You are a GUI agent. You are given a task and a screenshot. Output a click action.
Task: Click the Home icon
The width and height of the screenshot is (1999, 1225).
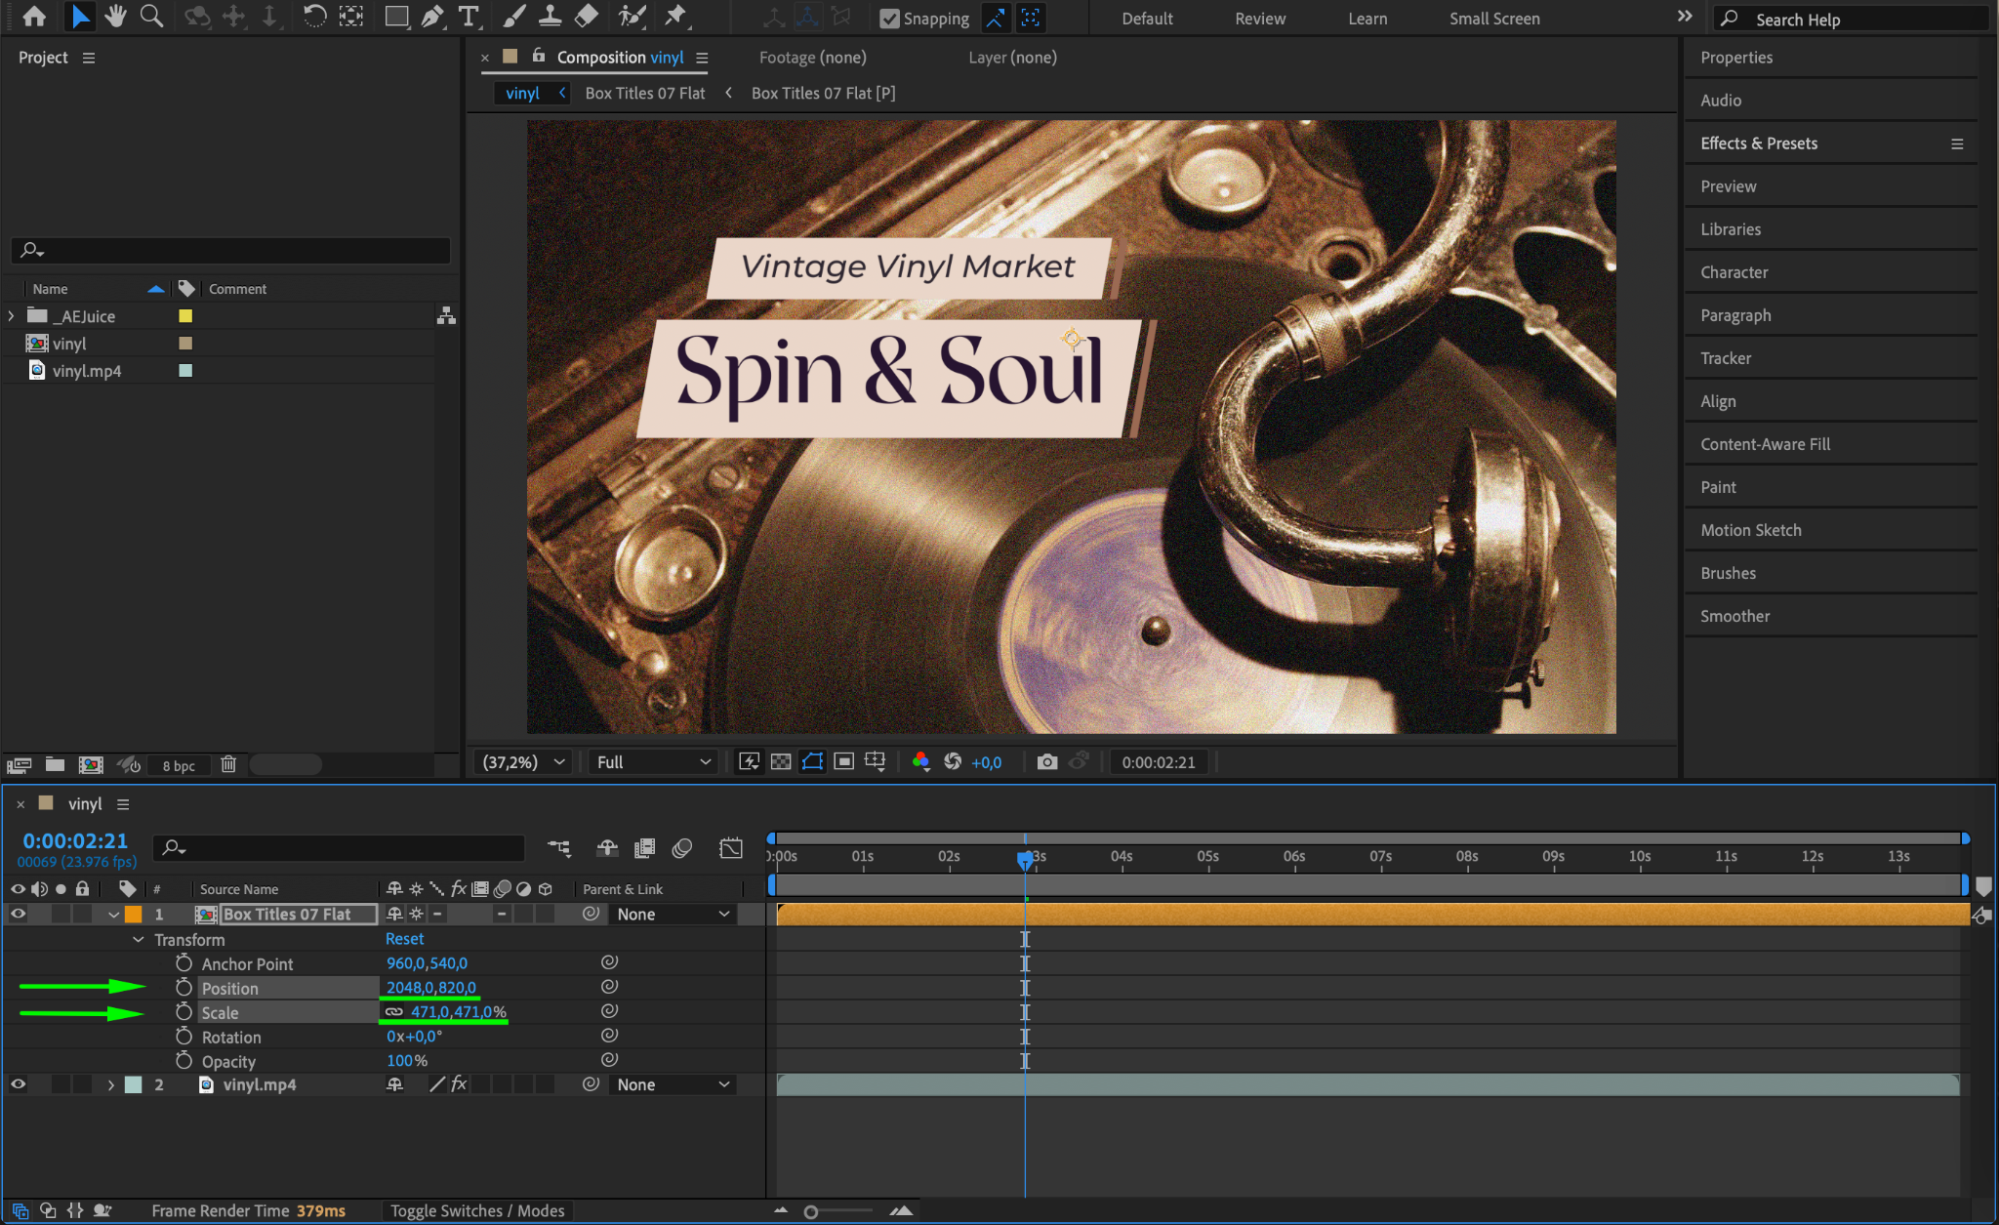[34, 16]
